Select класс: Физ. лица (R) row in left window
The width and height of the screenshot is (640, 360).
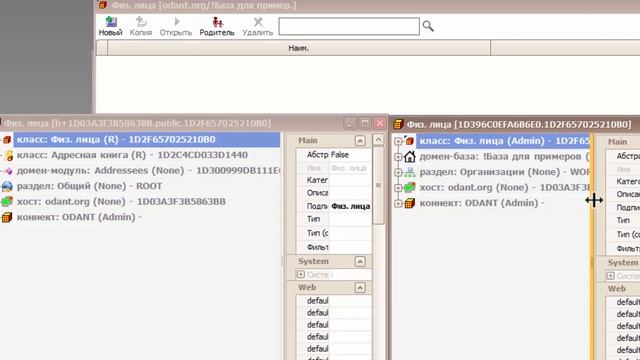point(147,140)
